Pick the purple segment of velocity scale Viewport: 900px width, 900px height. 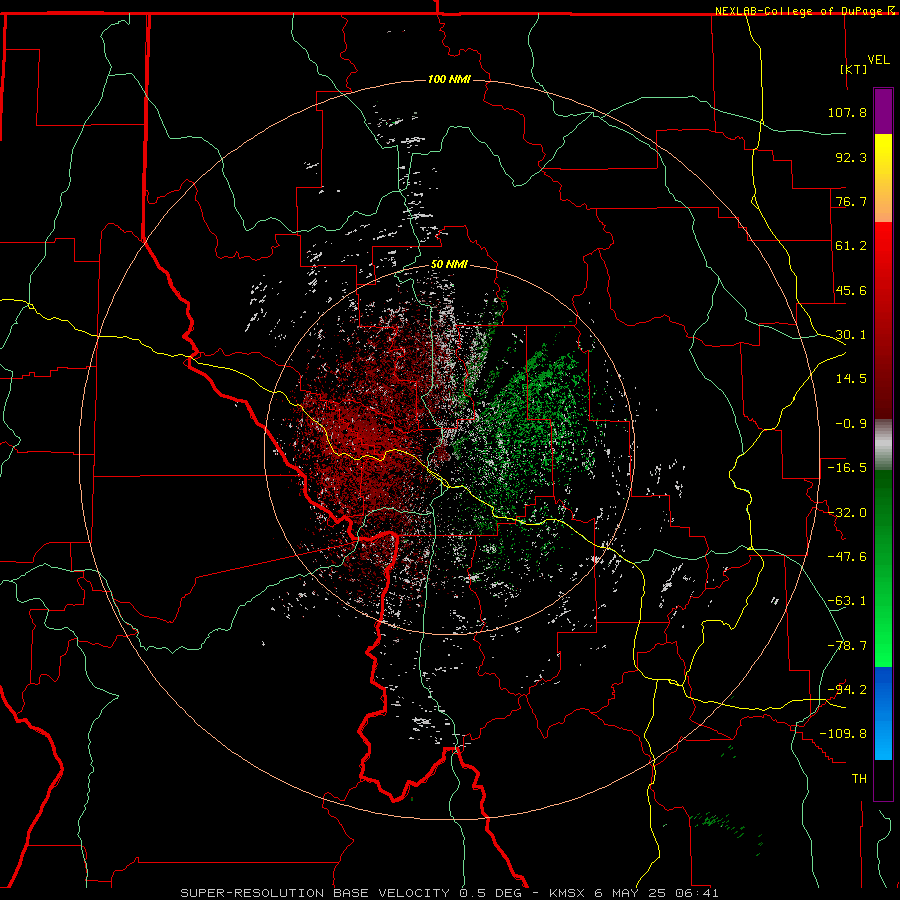[x=883, y=111]
